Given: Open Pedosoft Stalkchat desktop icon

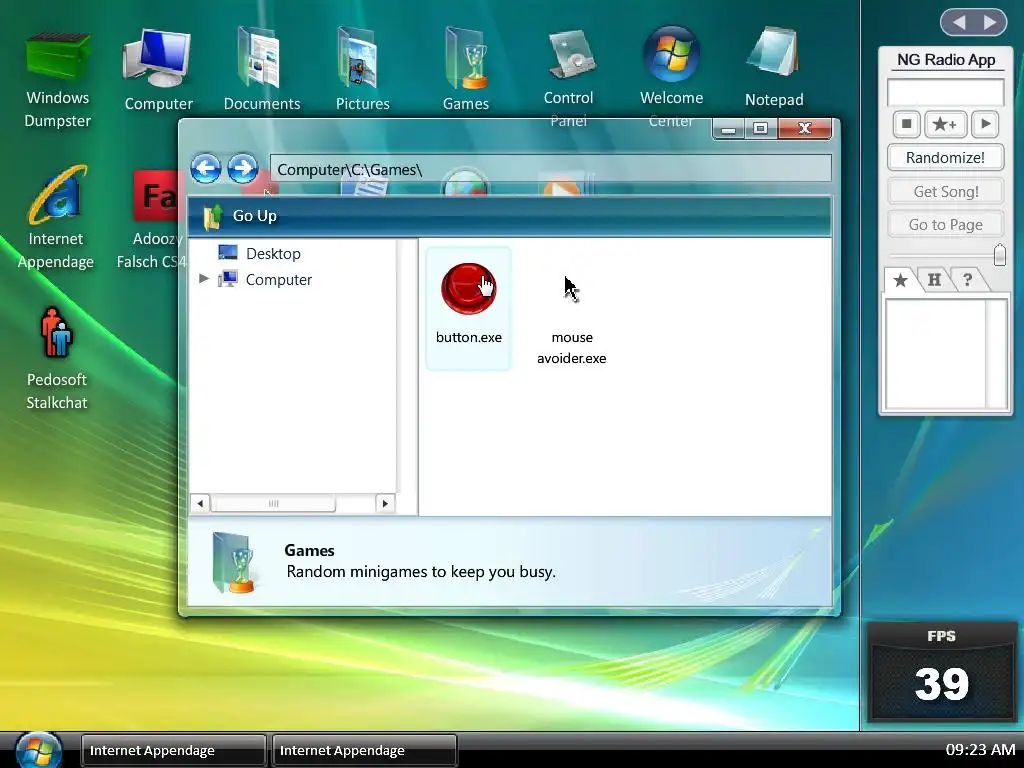Looking at the screenshot, I should [x=57, y=359].
